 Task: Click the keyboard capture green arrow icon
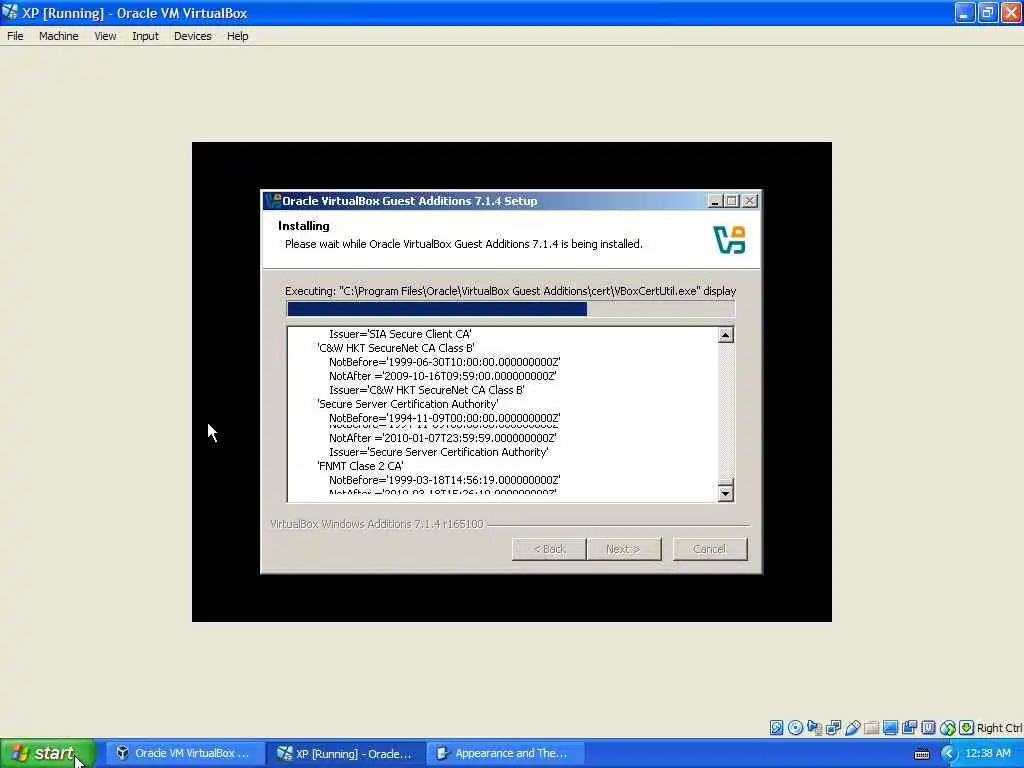tap(967, 728)
